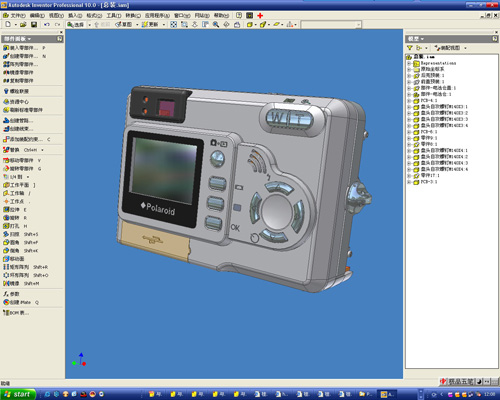Select 零件9:1 in the model tree
The width and height of the screenshot is (500, 400).
coord(429,138)
